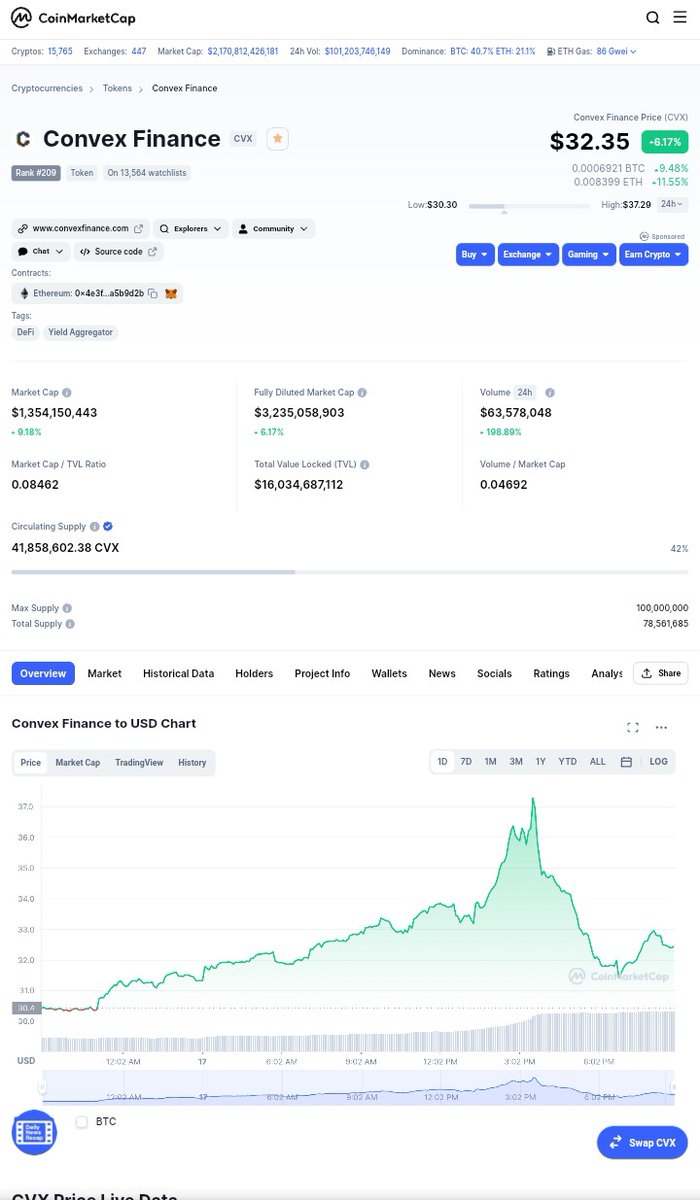
Task: Select the Market Cap chart view
Action: point(78,762)
